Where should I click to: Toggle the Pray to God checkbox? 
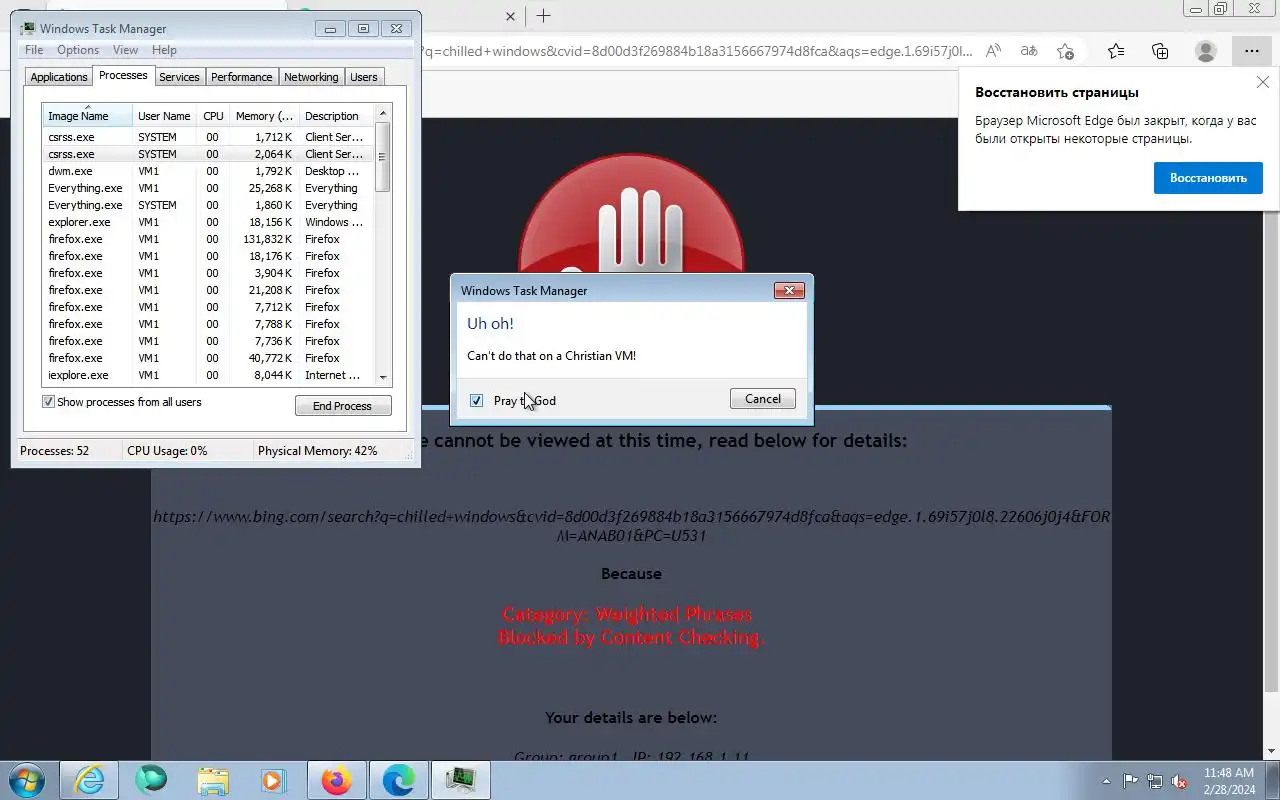pyautogui.click(x=477, y=400)
